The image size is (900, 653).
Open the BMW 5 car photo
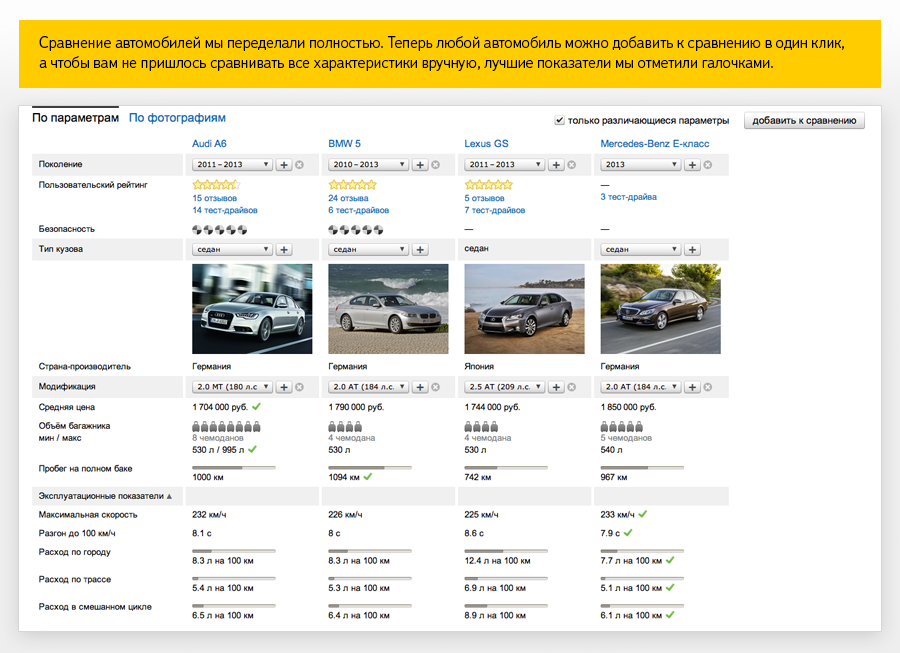[388, 309]
